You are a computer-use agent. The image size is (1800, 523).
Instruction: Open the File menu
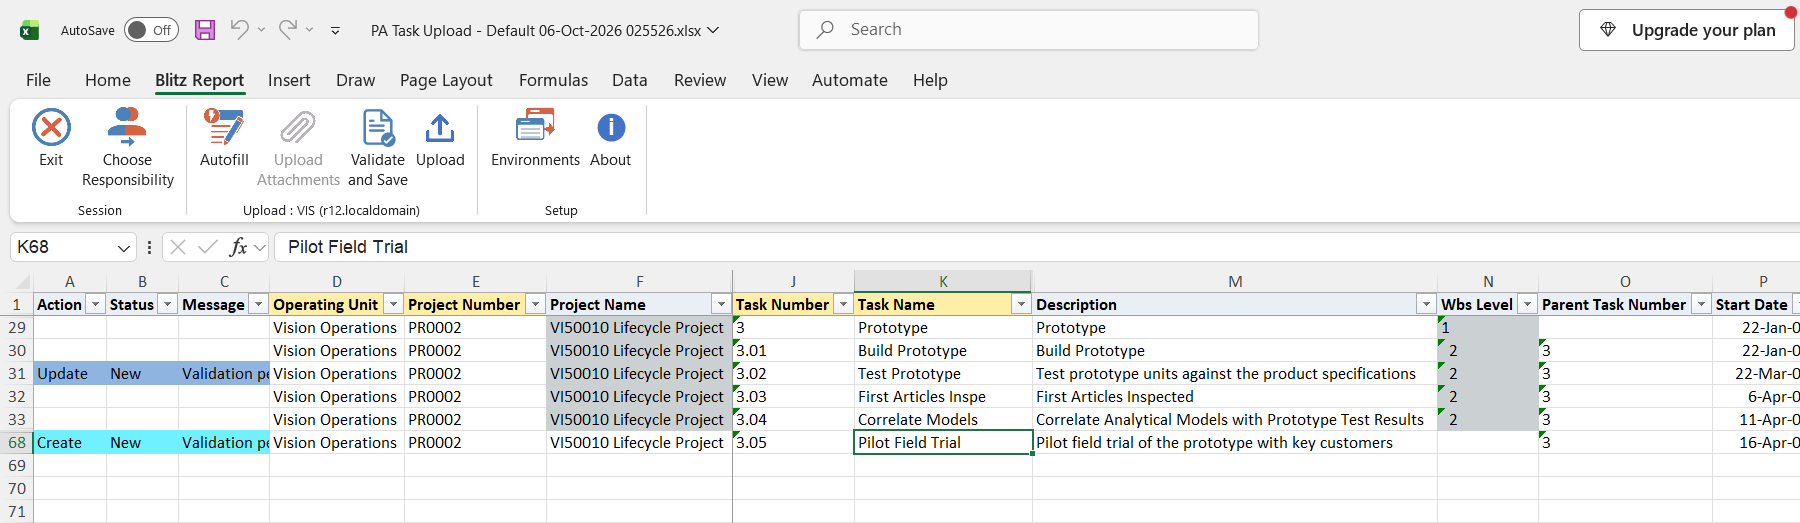click(38, 80)
